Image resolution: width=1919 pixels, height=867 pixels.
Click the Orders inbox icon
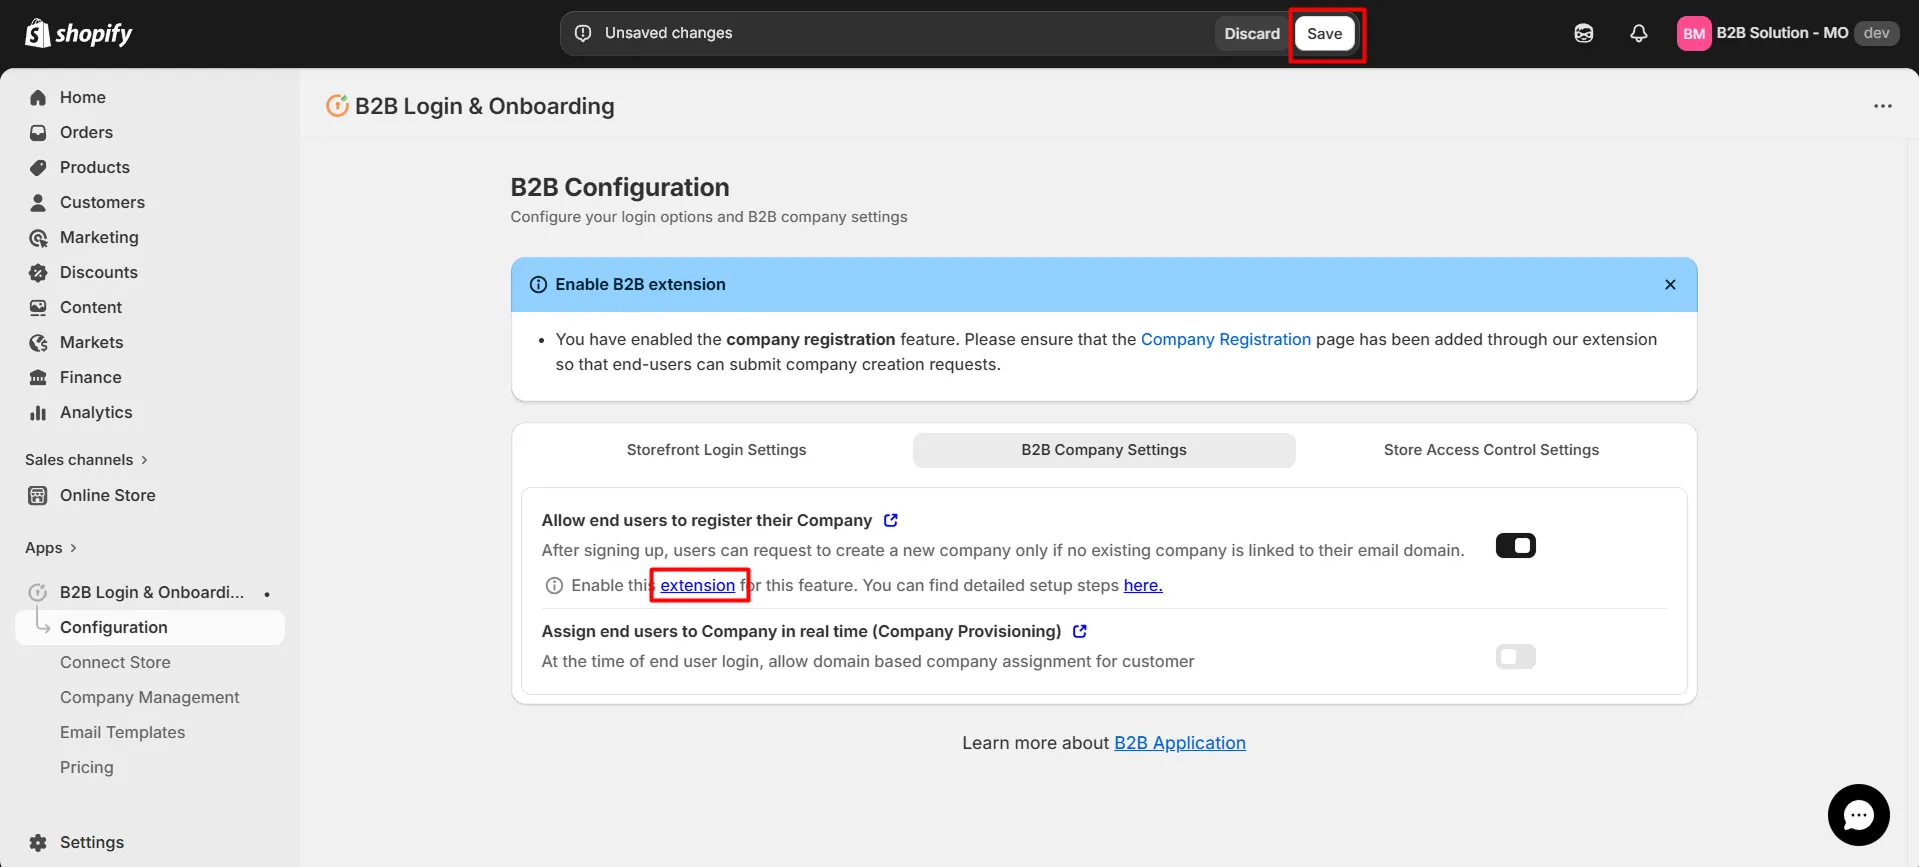(x=38, y=132)
